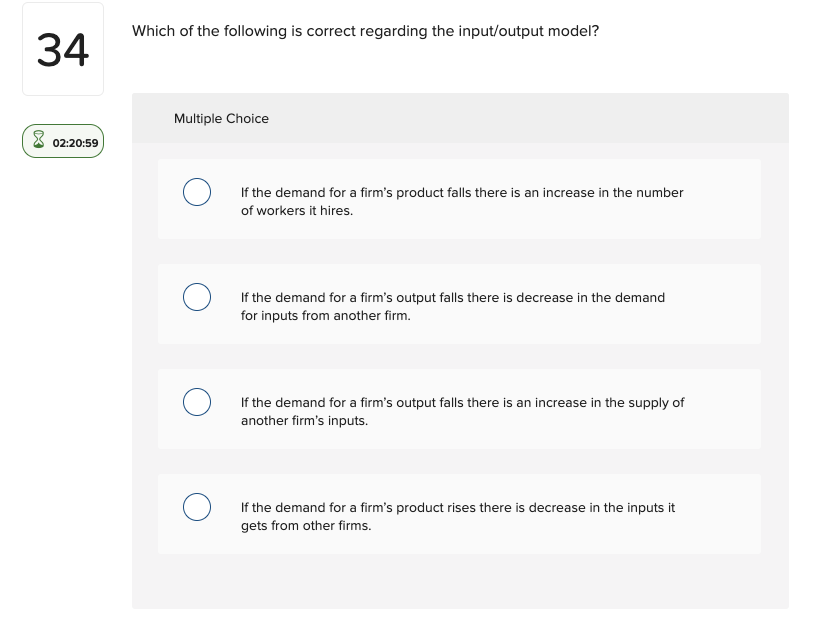Click the green timer pill on the left
The width and height of the screenshot is (840, 636).
click(62, 141)
